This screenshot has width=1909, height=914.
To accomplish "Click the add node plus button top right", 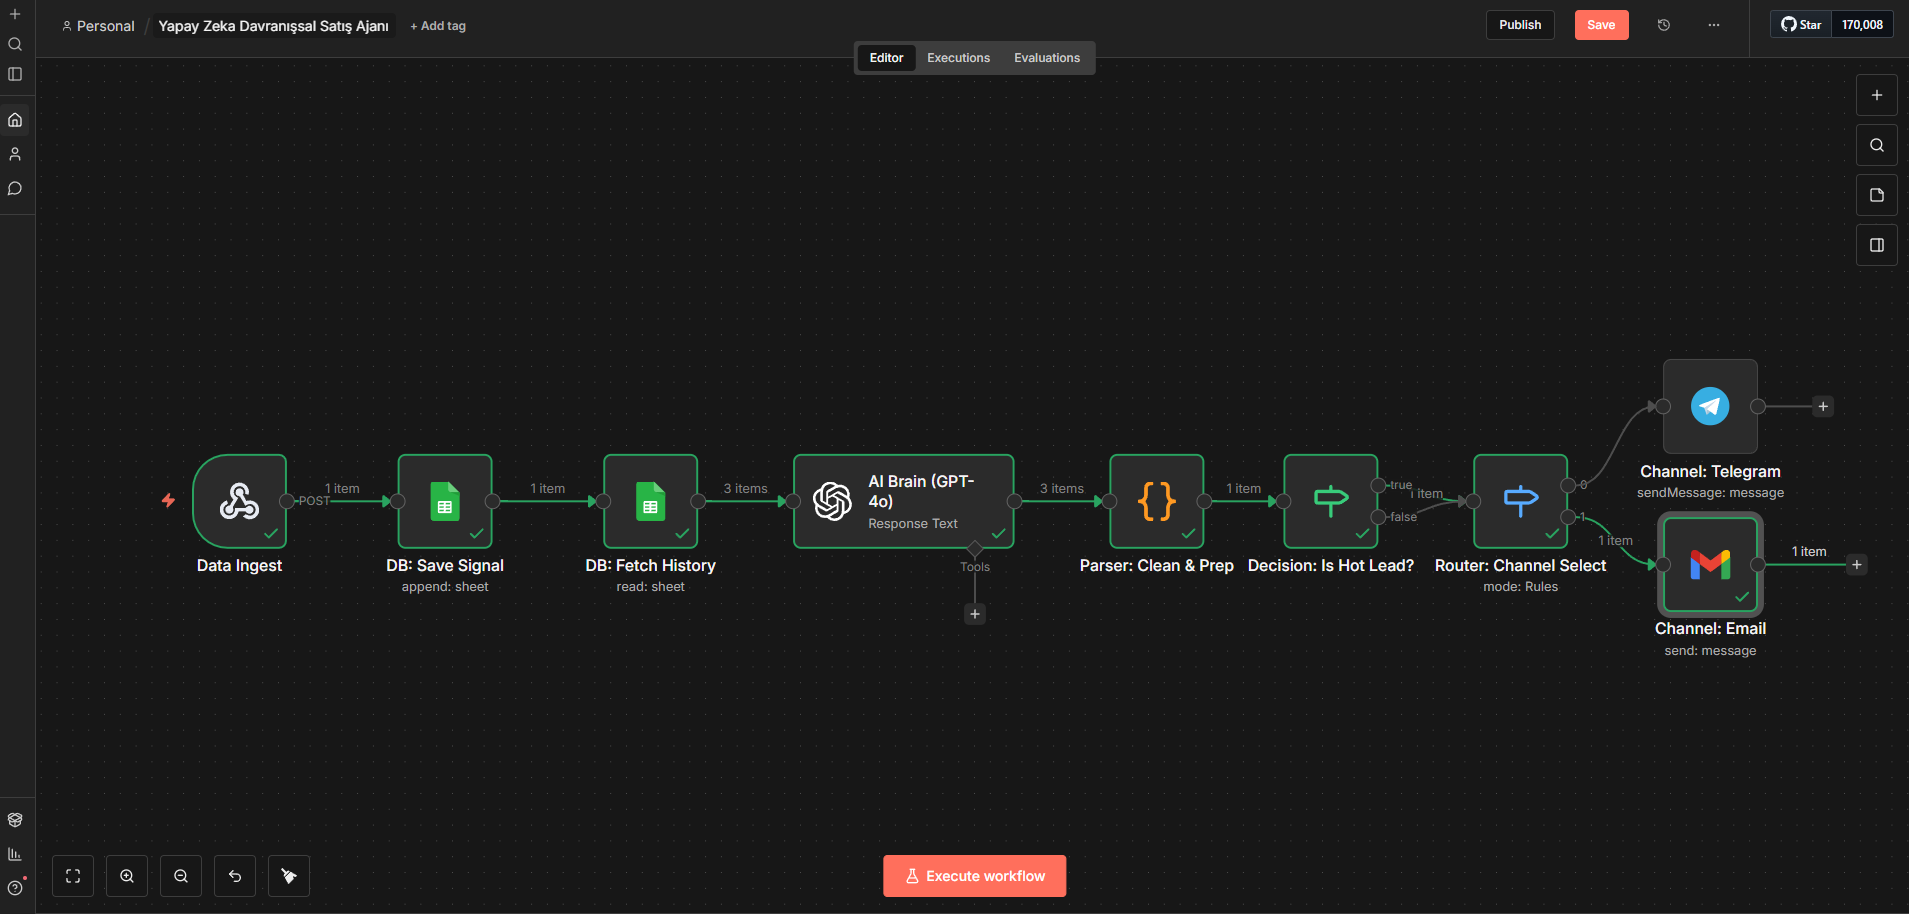I will pyautogui.click(x=1877, y=95).
